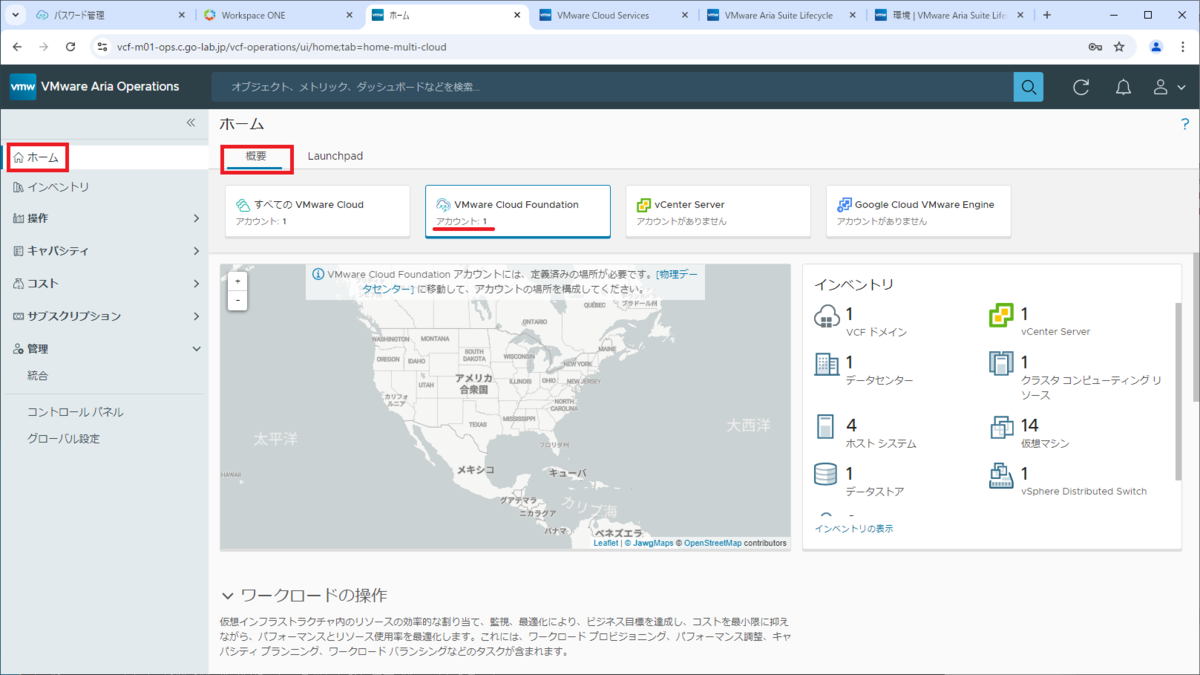
Task: Switch to the パスワード管理 browser tab
Action: (108, 15)
